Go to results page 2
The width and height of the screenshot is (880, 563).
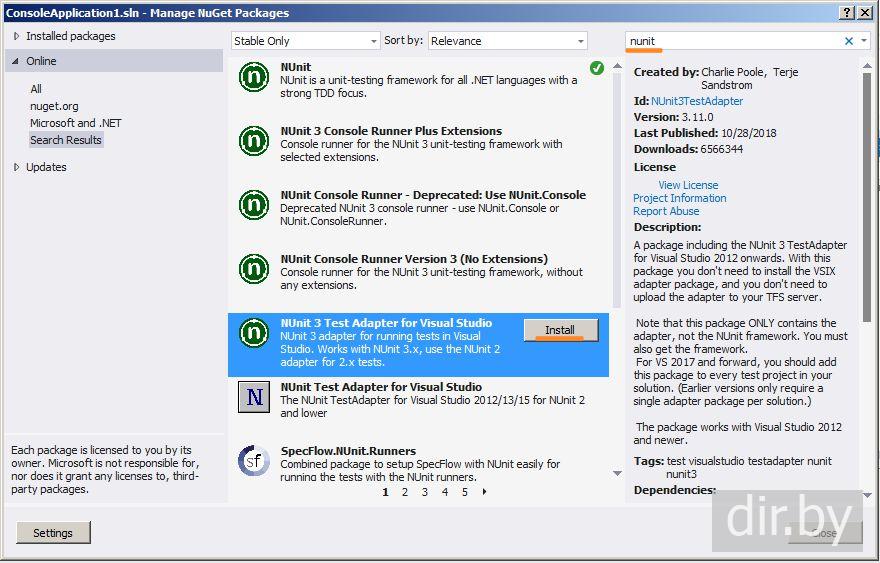coord(405,492)
